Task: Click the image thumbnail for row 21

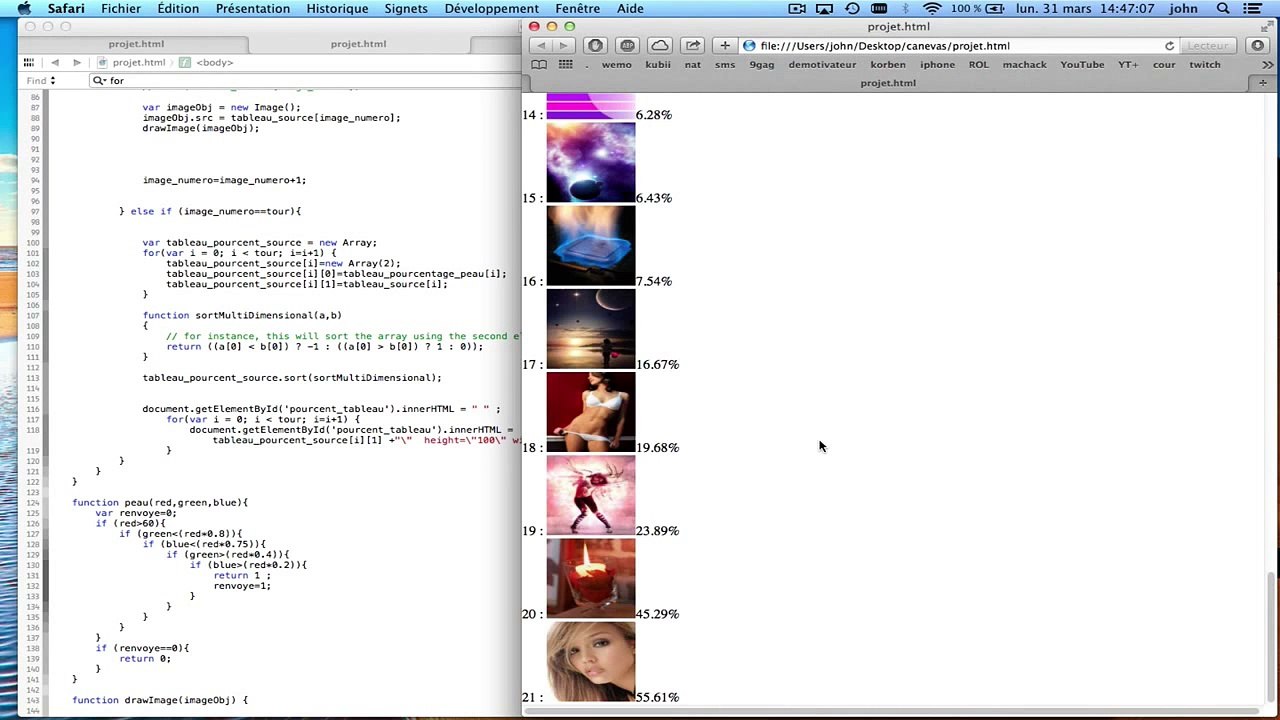Action: (591, 661)
